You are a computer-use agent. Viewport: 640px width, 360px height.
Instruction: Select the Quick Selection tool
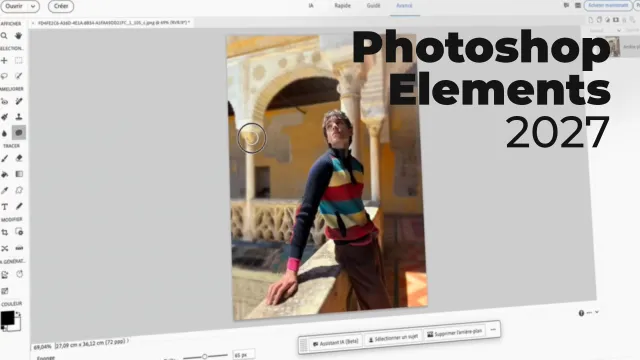pyautogui.click(x=19, y=76)
